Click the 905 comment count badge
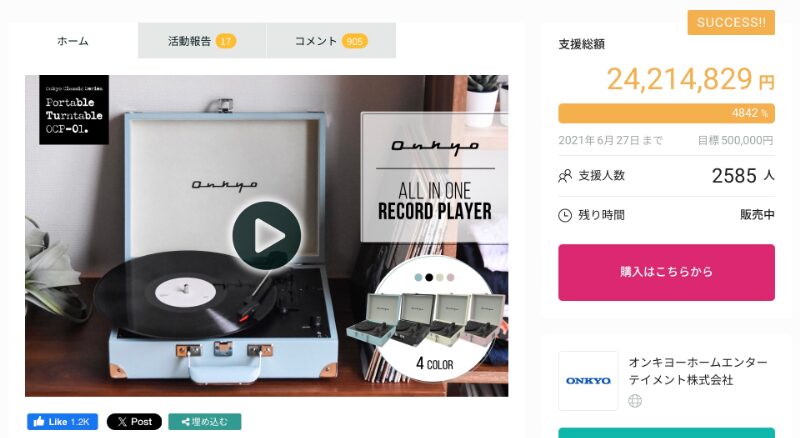Viewport: 800px width, 438px height. (x=355, y=41)
